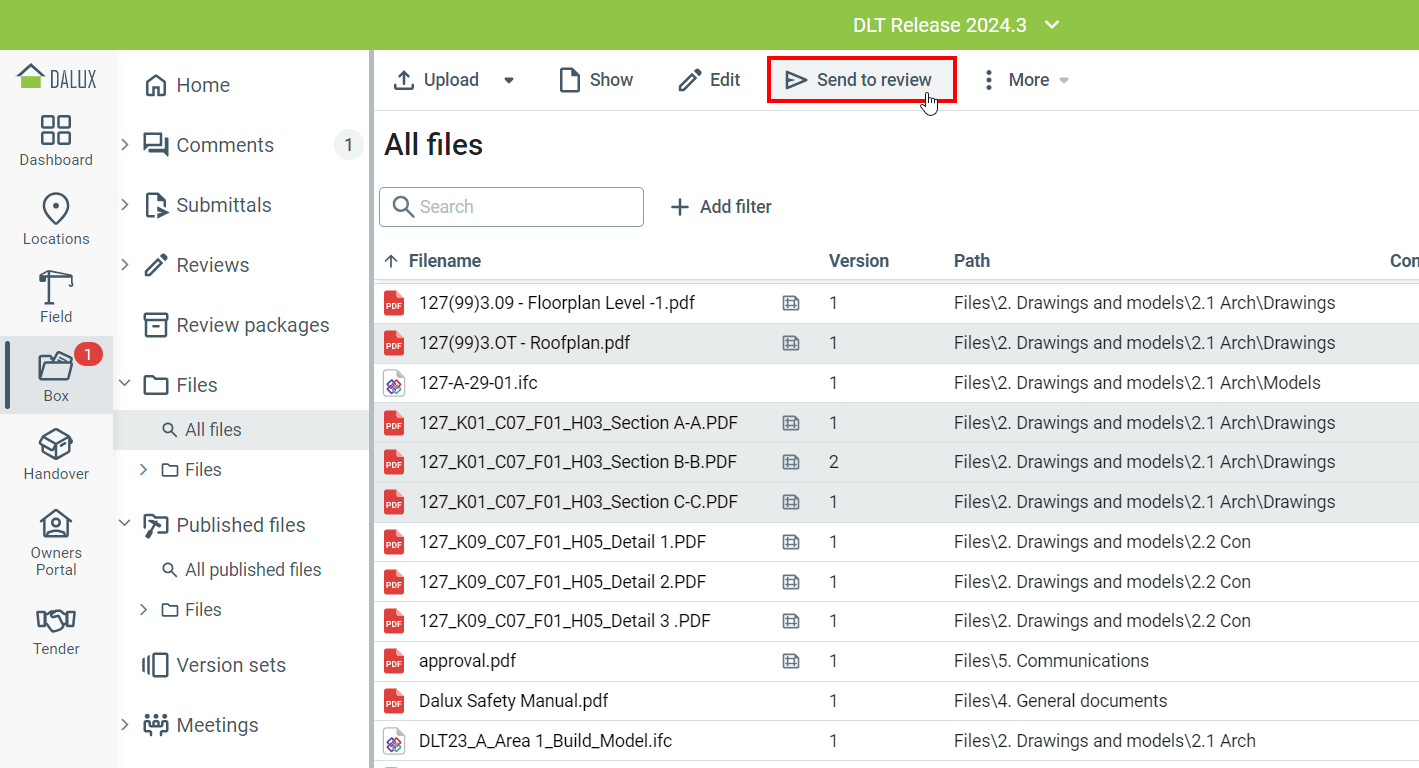Open the Field crane icon

56,288
